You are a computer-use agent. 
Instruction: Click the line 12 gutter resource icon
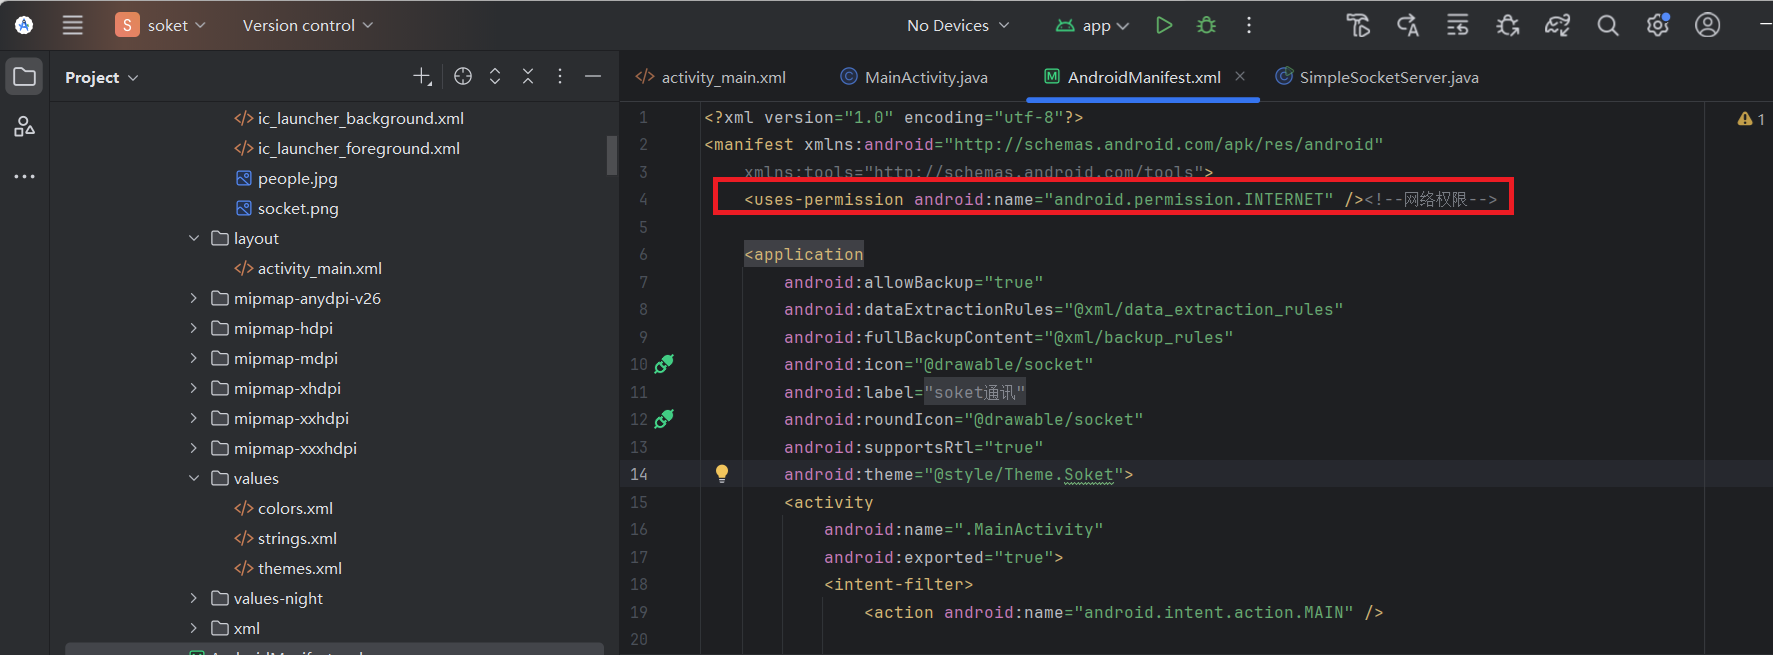664,419
